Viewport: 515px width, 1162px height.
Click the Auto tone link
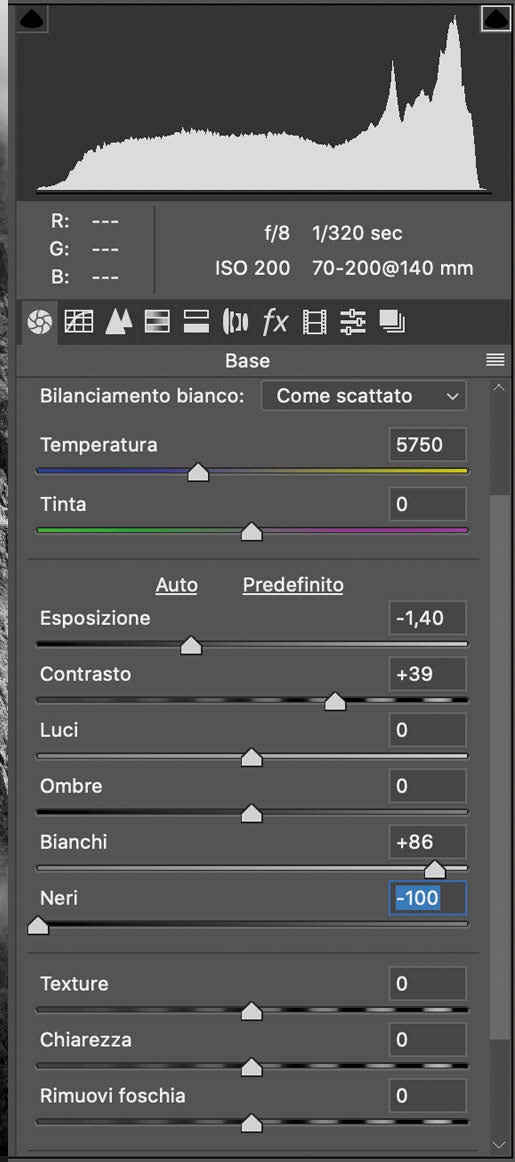[x=176, y=585]
